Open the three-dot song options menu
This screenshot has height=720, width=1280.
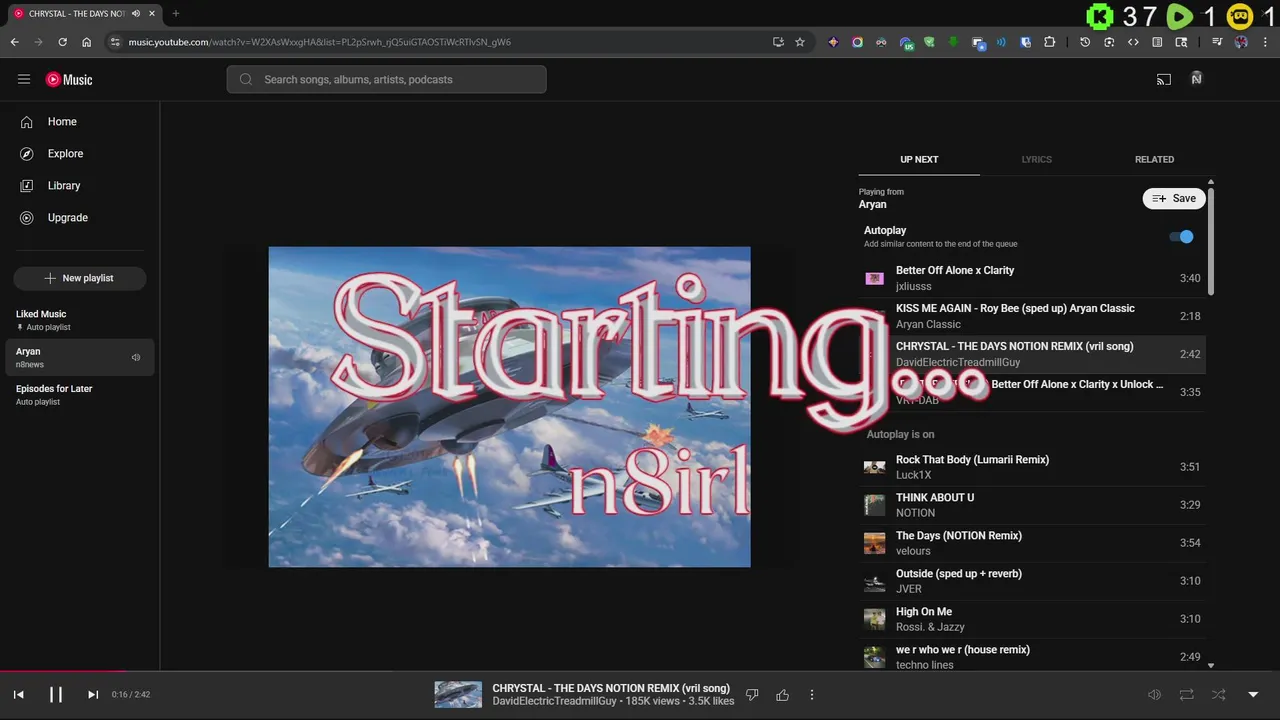click(x=812, y=694)
